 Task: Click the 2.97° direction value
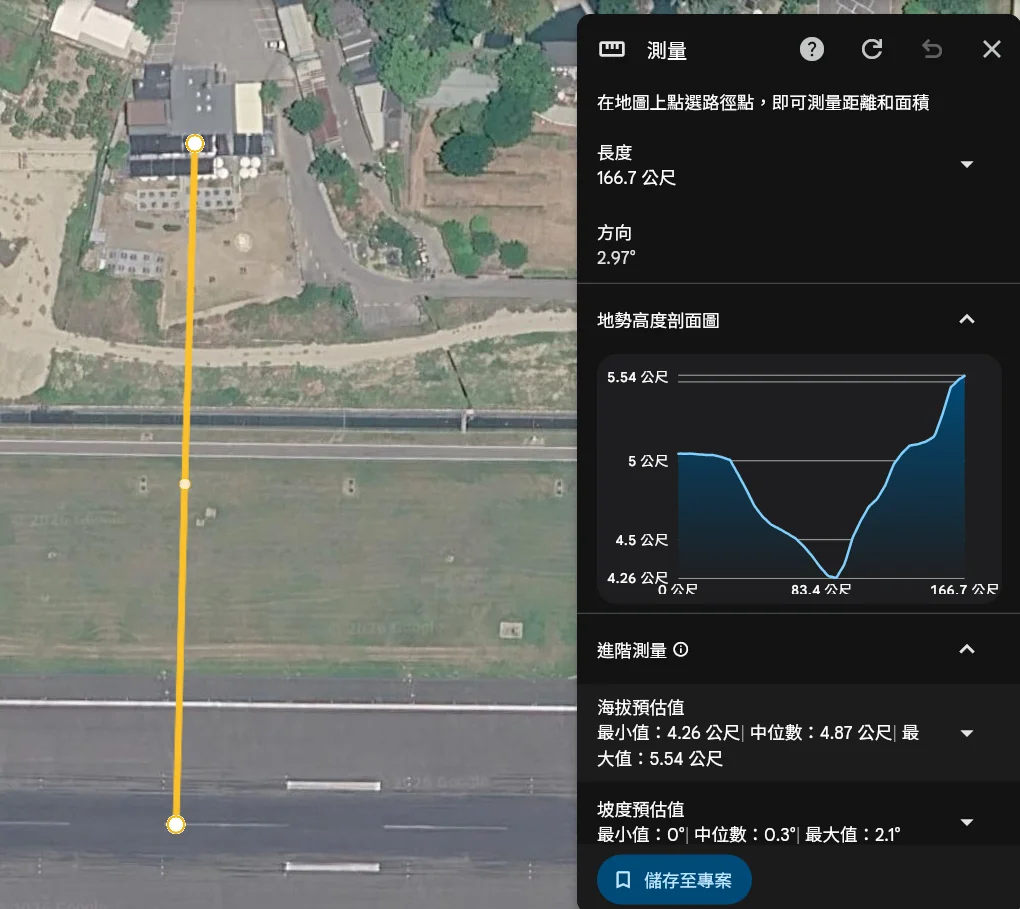tap(616, 258)
